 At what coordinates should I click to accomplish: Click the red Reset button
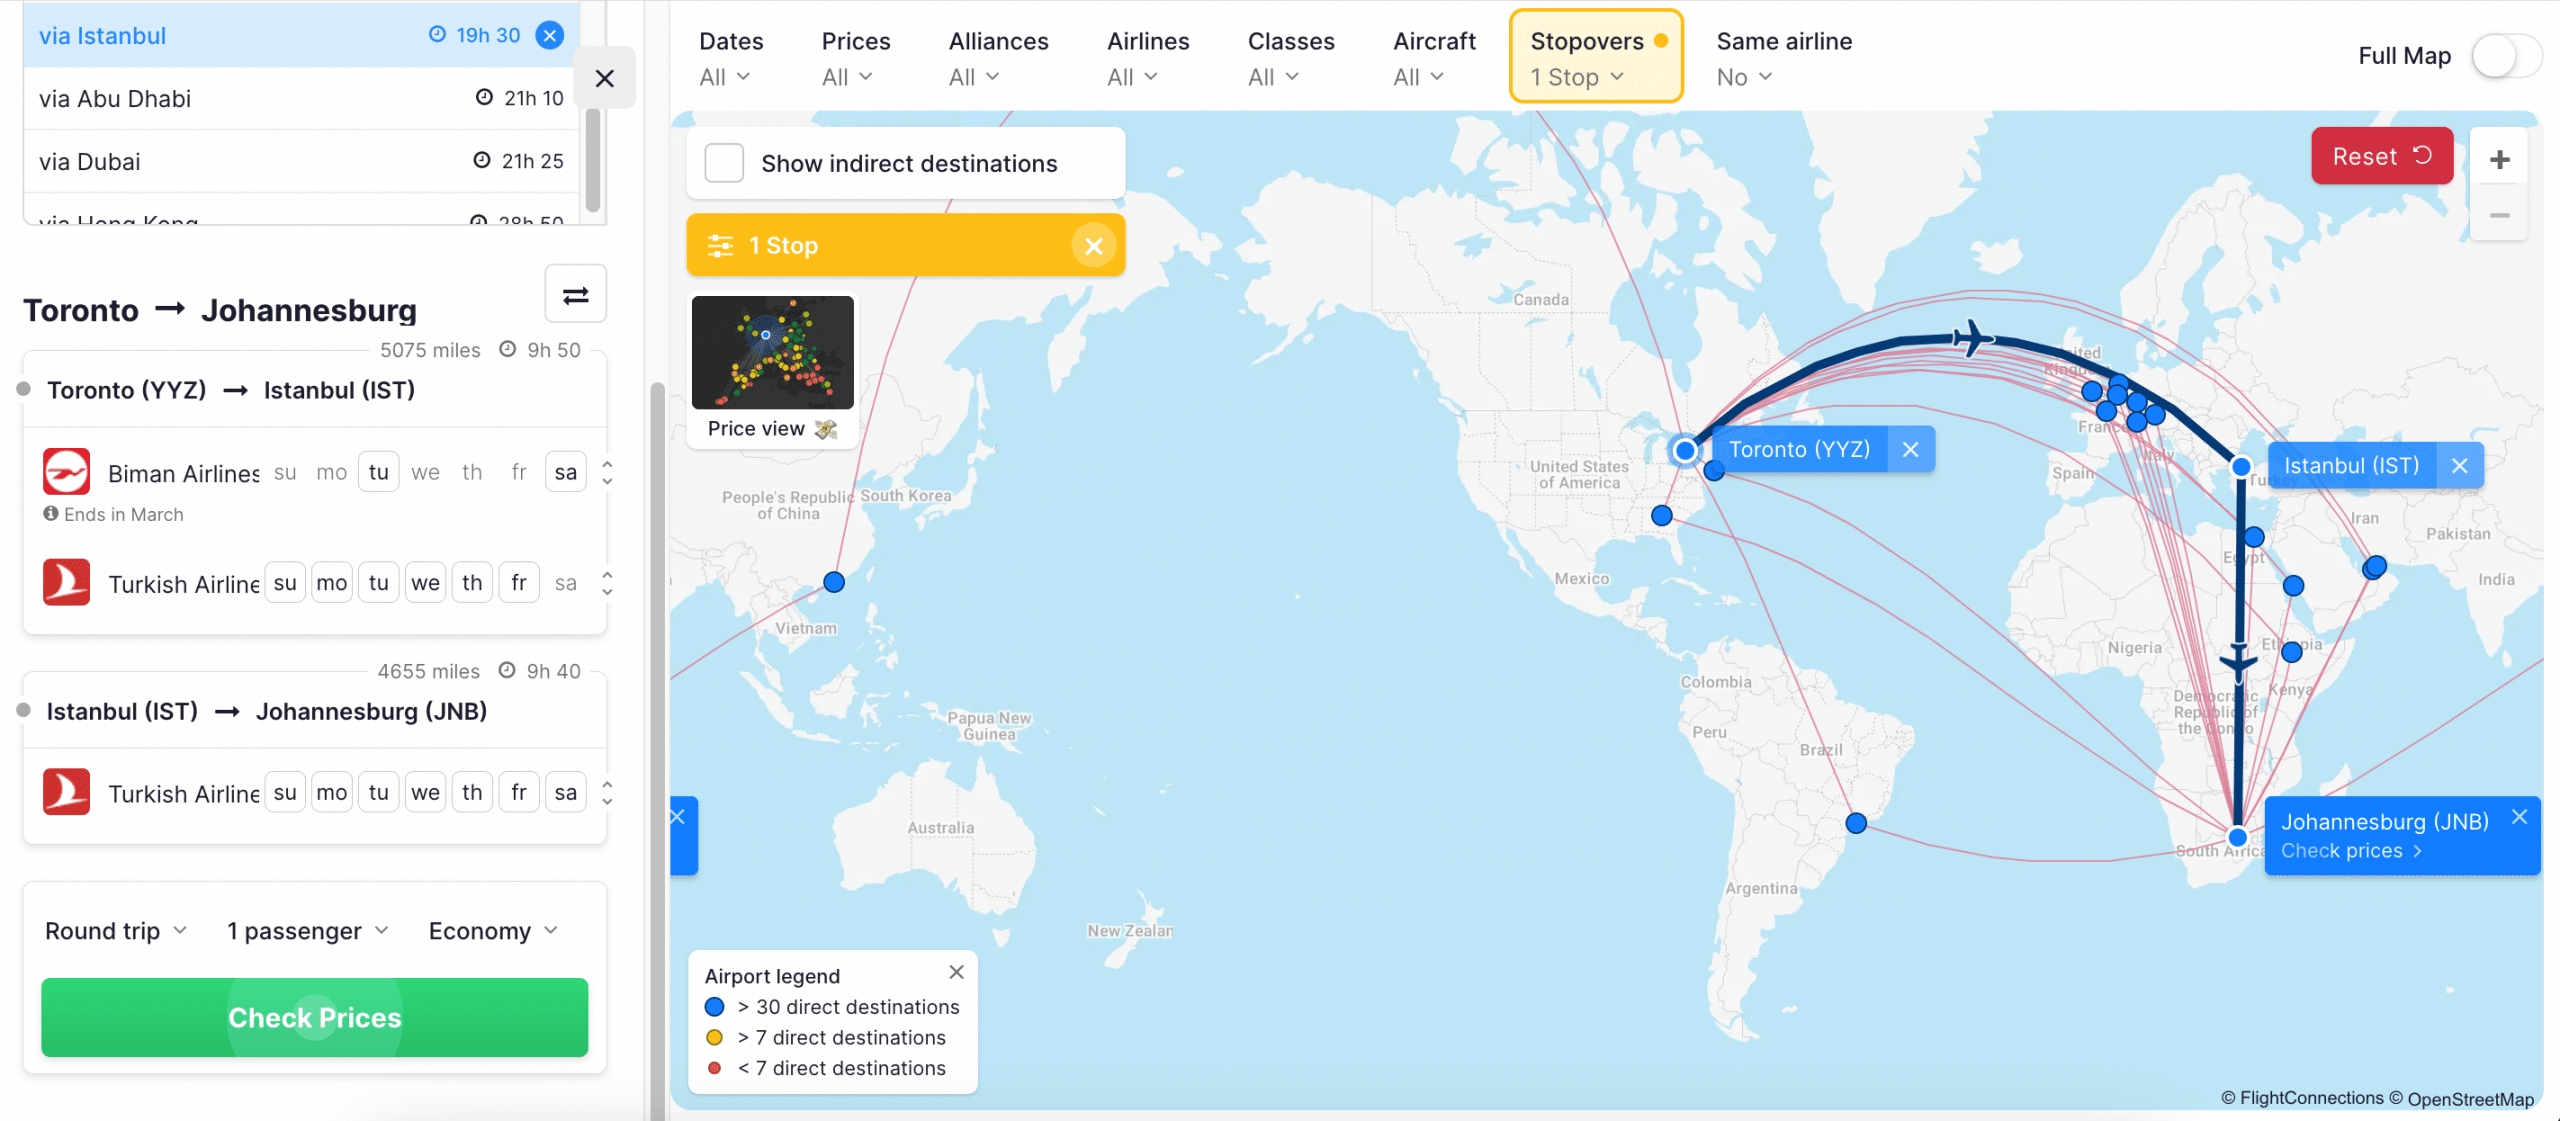pyautogui.click(x=2381, y=156)
